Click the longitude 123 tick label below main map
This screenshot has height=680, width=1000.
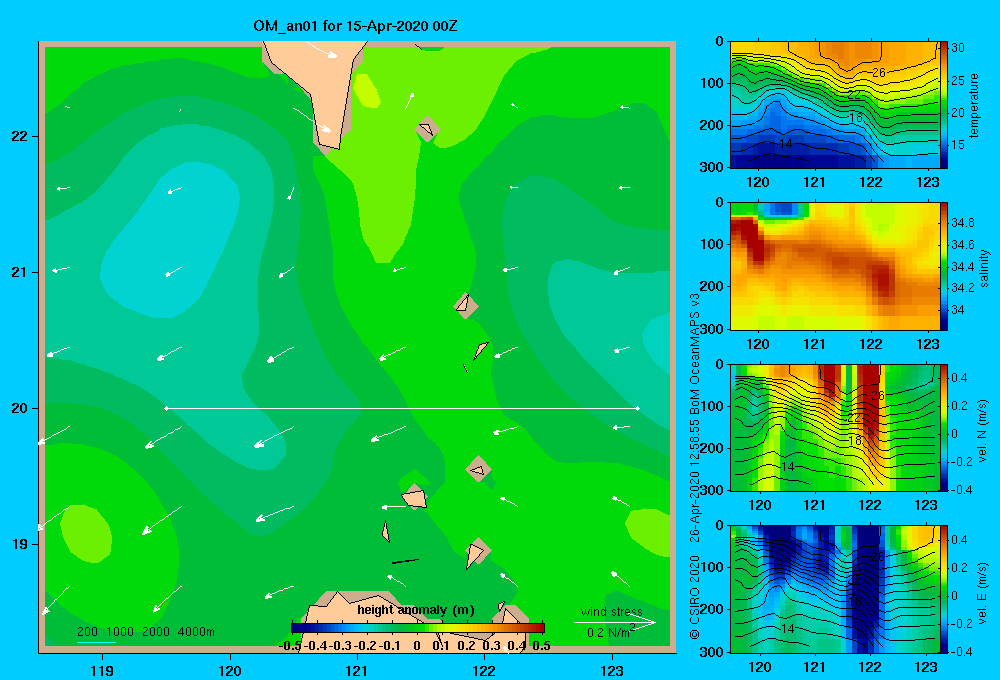[612, 670]
